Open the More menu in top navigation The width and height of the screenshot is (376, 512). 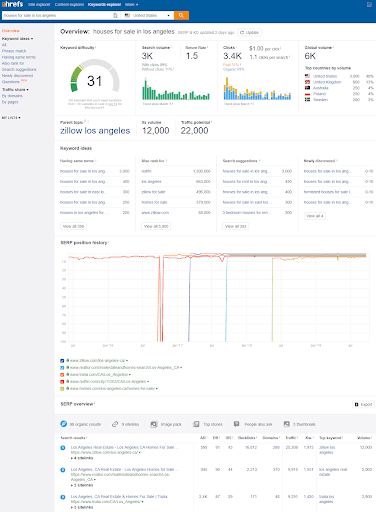click(132, 4)
